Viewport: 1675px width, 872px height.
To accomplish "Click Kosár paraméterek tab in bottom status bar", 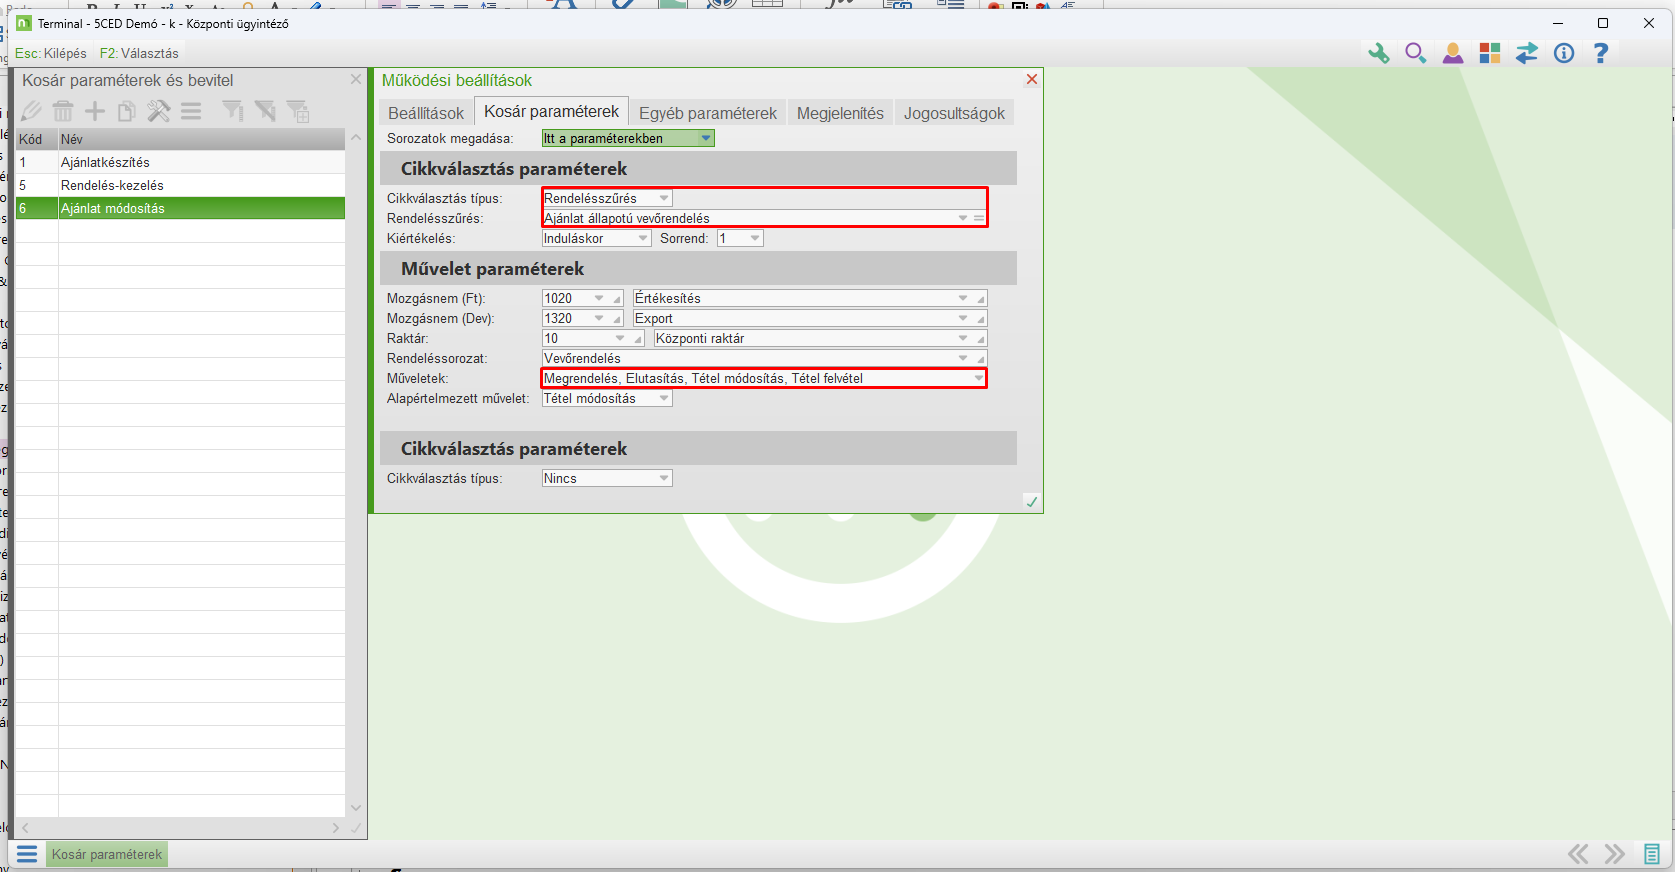I will pyautogui.click(x=107, y=855).
